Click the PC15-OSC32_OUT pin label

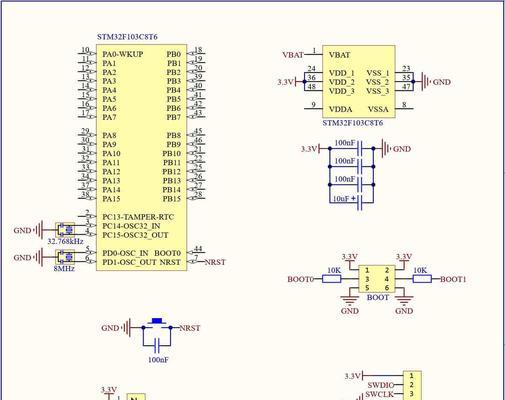(x=135, y=235)
